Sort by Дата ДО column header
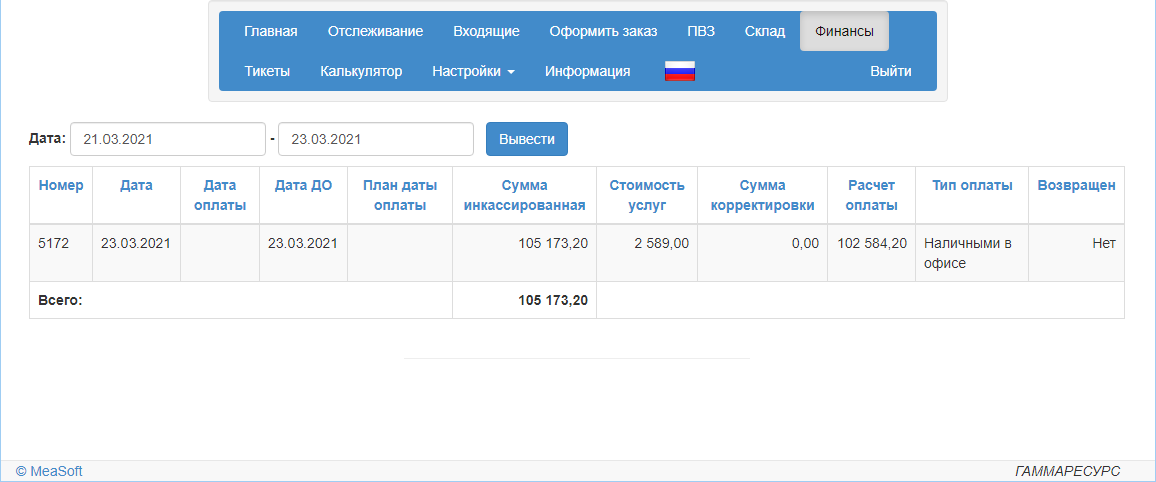The height and width of the screenshot is (482, 1156). tap(303, 186)
